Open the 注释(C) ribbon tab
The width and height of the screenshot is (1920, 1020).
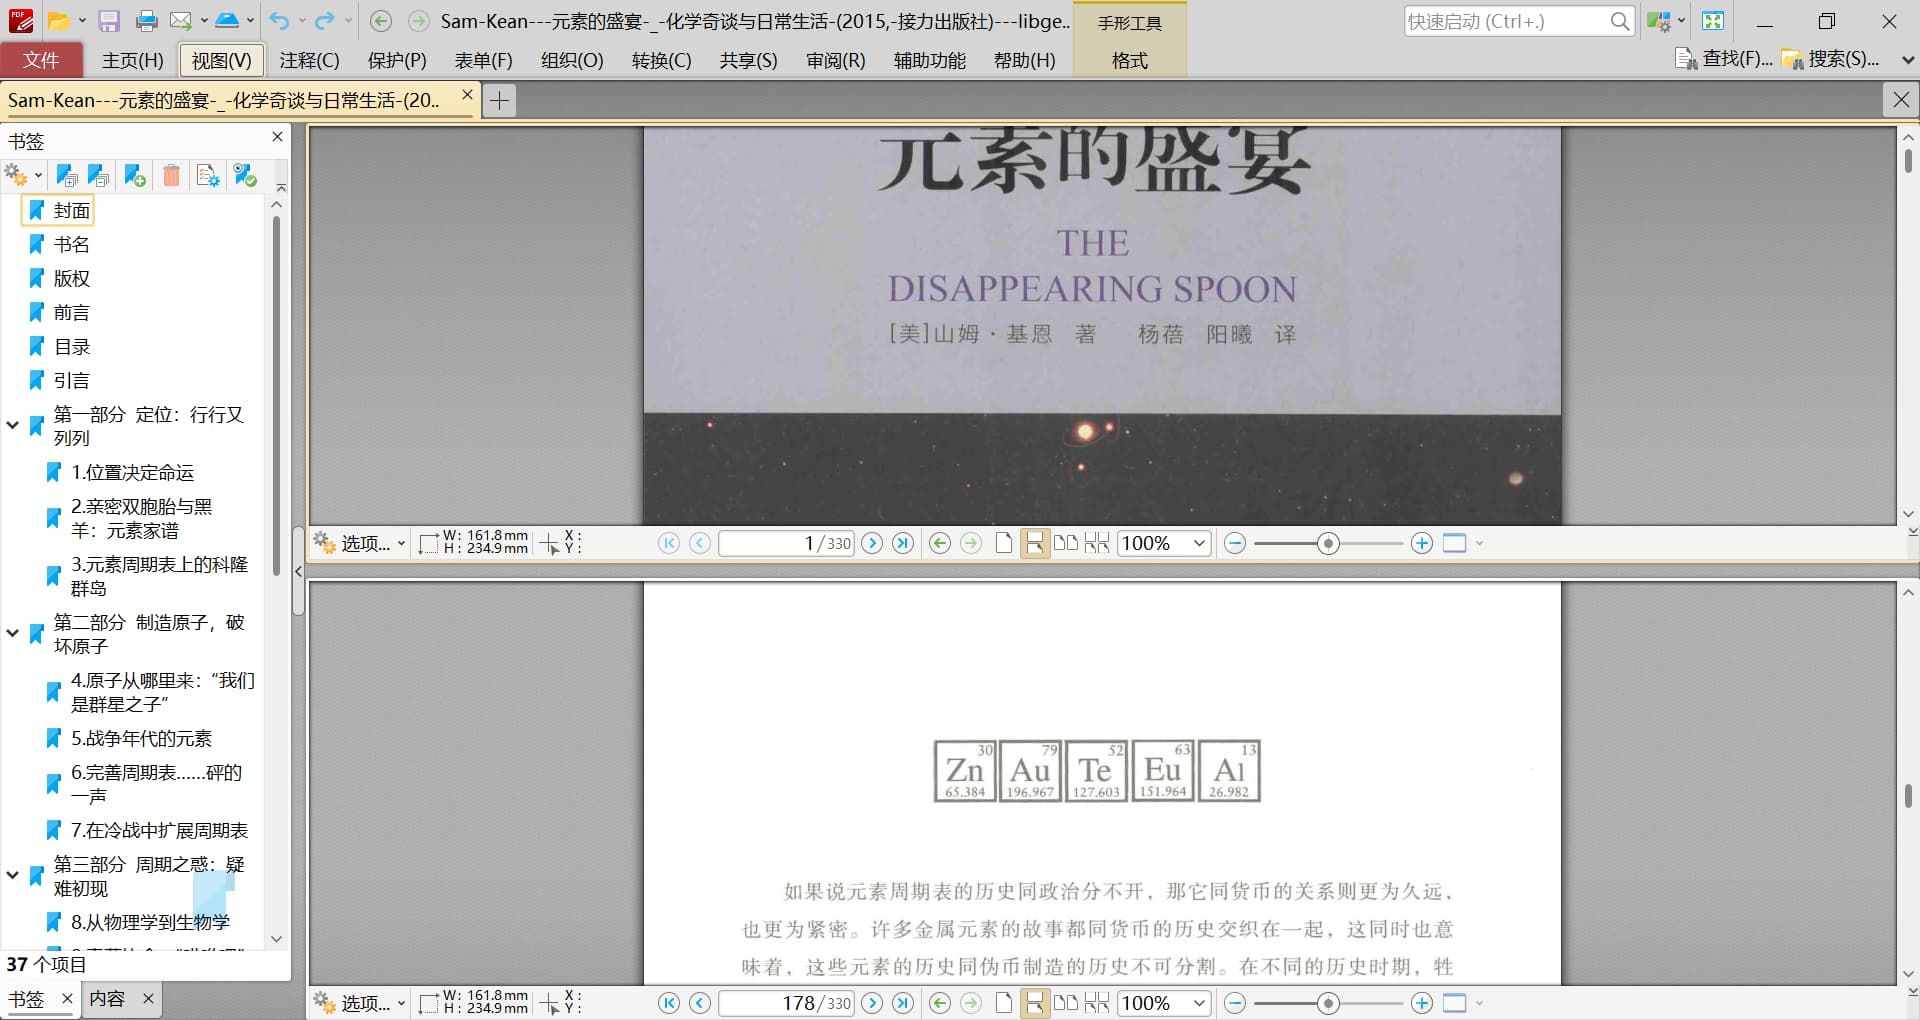click(309, 60)
